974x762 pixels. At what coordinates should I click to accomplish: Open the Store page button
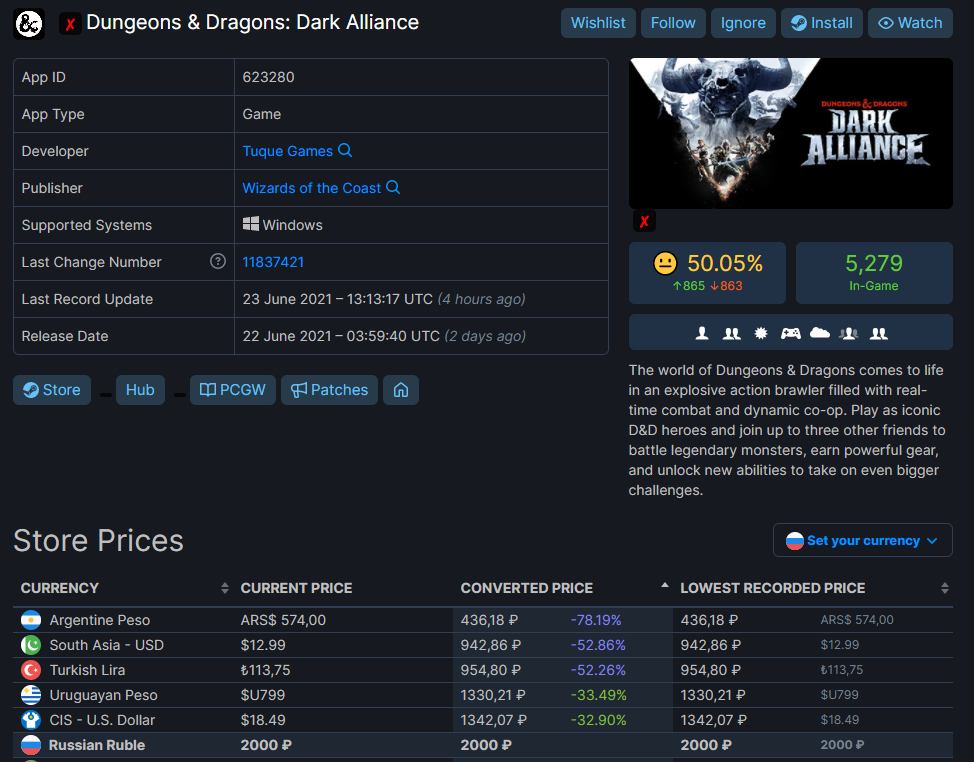pyautogui.click(x=52, y=390)
